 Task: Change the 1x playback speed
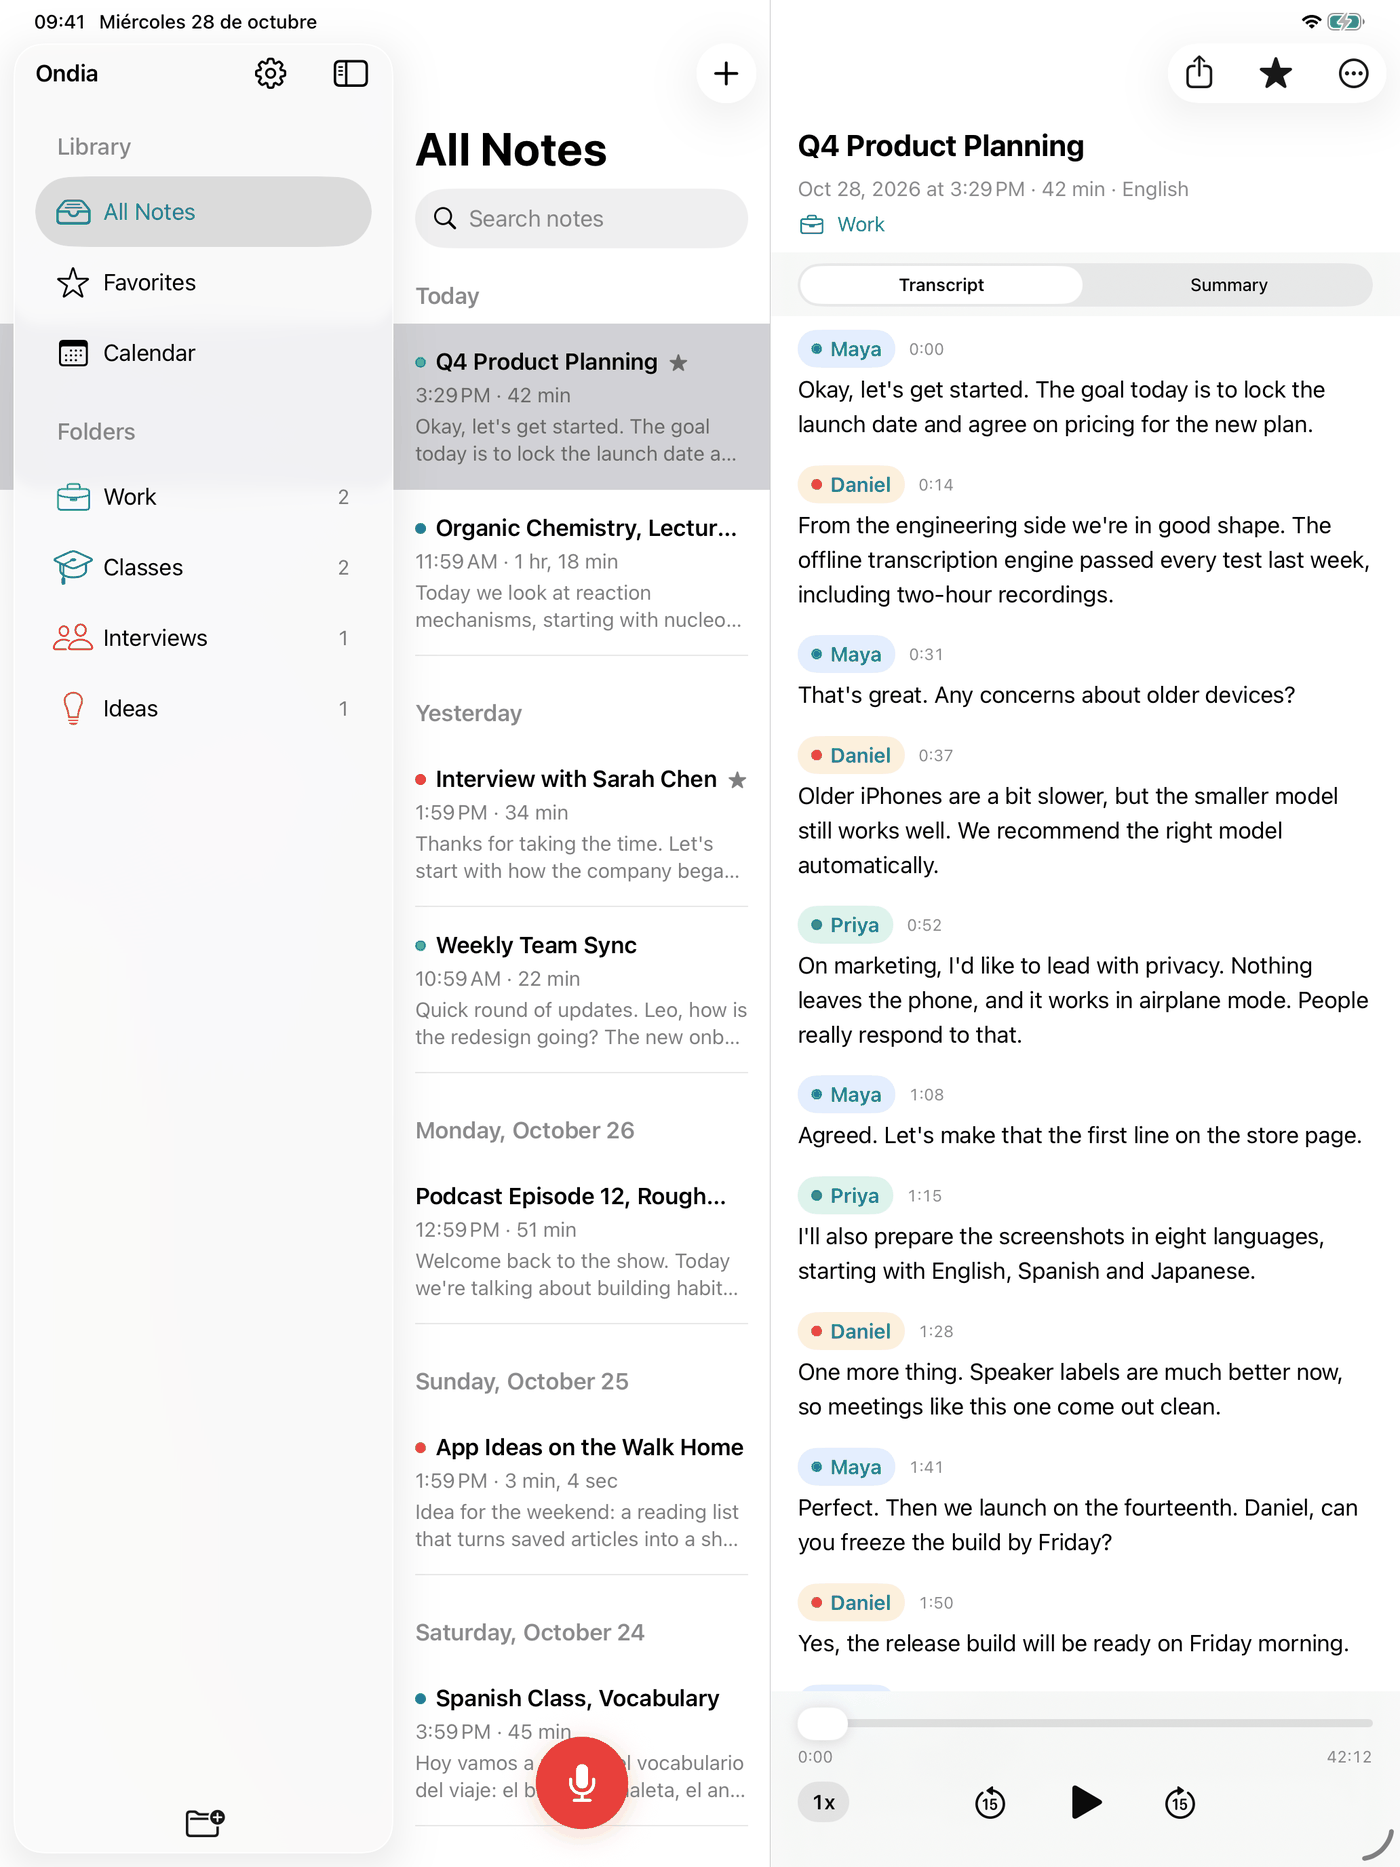pyautogui.click(x=824, y=1802)
